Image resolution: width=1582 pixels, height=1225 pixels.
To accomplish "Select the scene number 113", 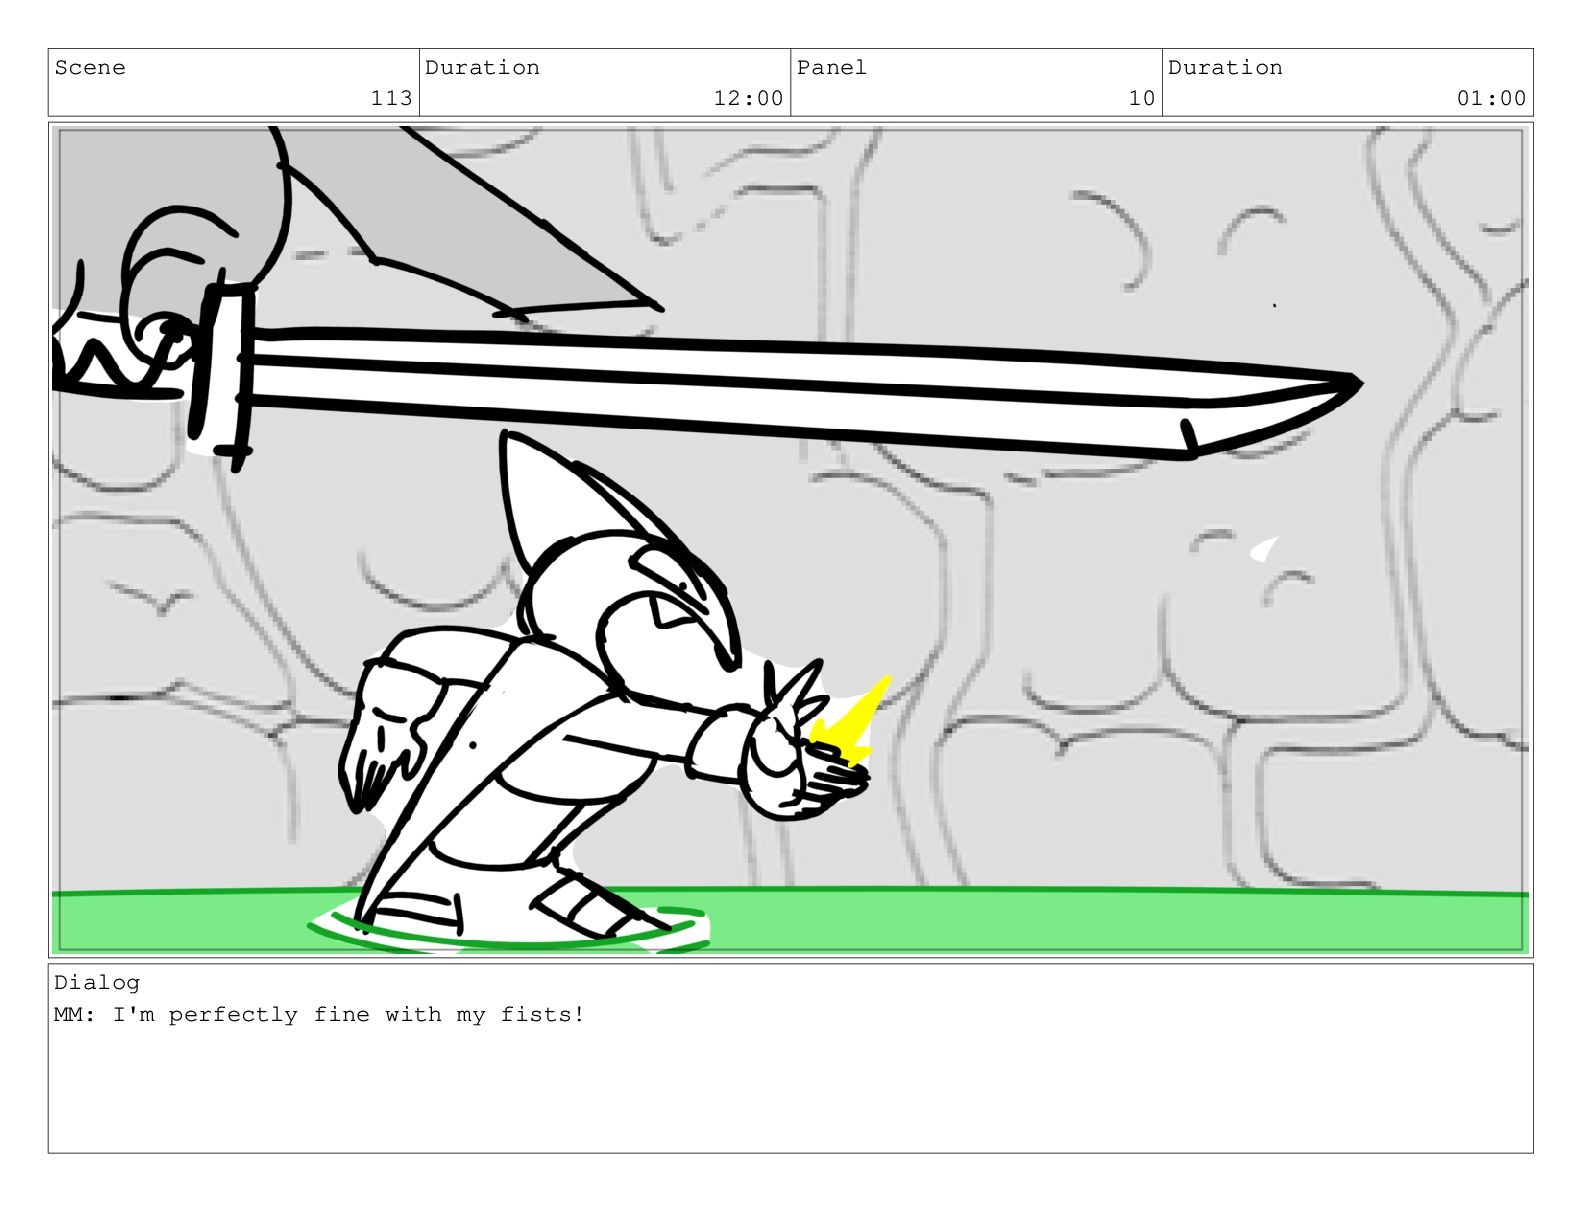I will click(391, 98).
